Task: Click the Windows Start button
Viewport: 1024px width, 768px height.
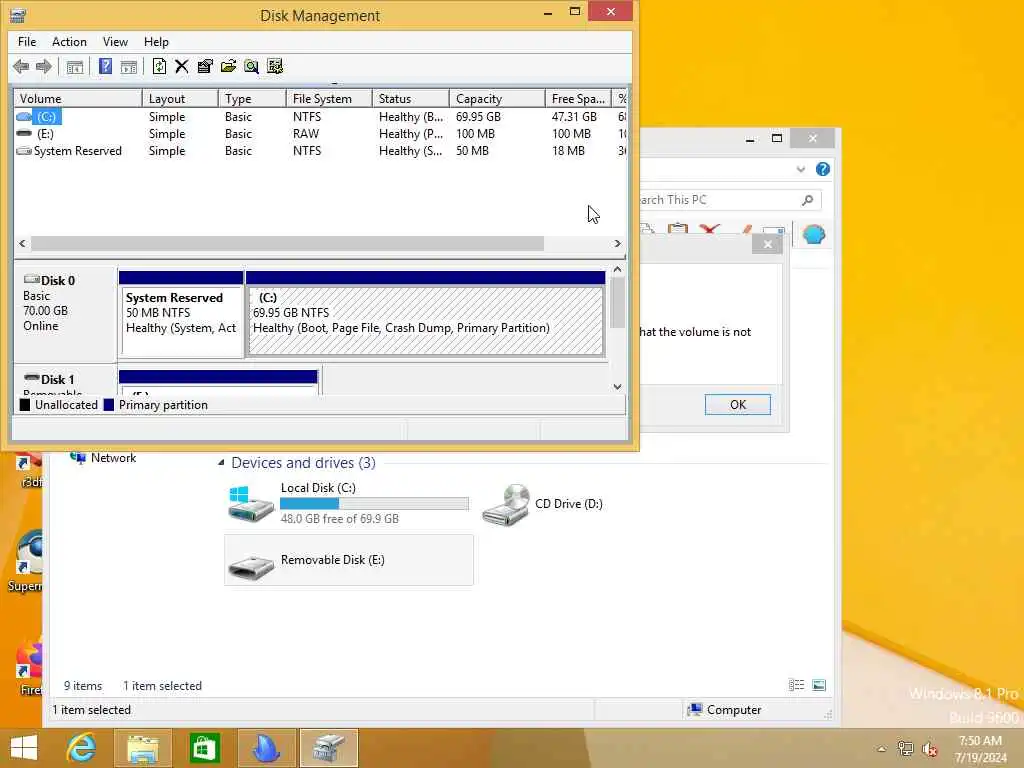Action: [x=24, y=748]
